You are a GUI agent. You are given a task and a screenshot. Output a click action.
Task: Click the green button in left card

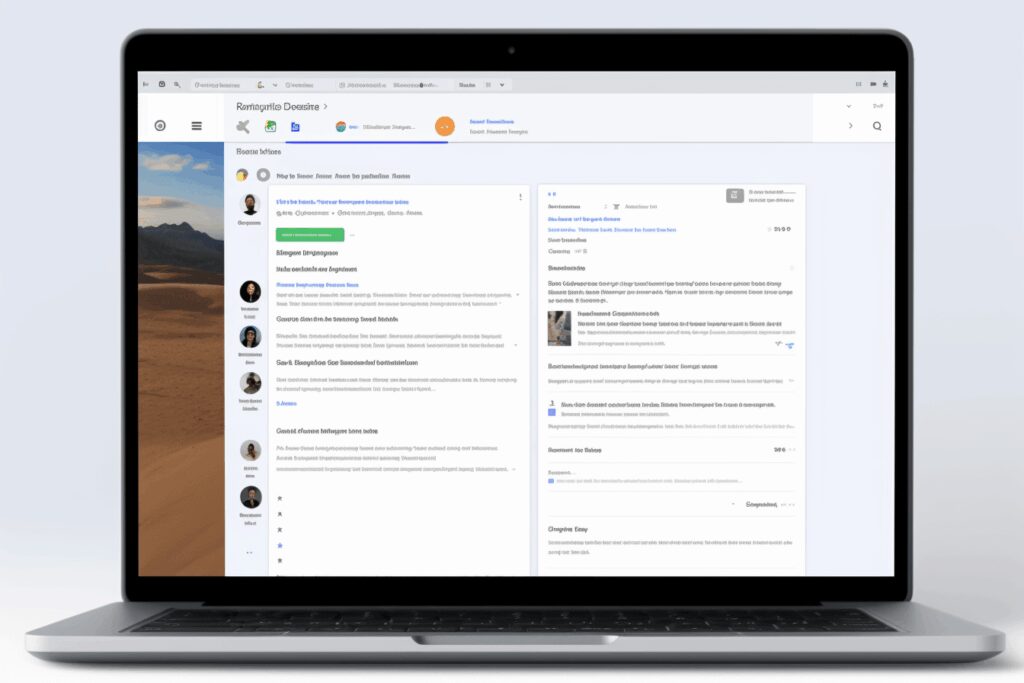click(309, 235)
